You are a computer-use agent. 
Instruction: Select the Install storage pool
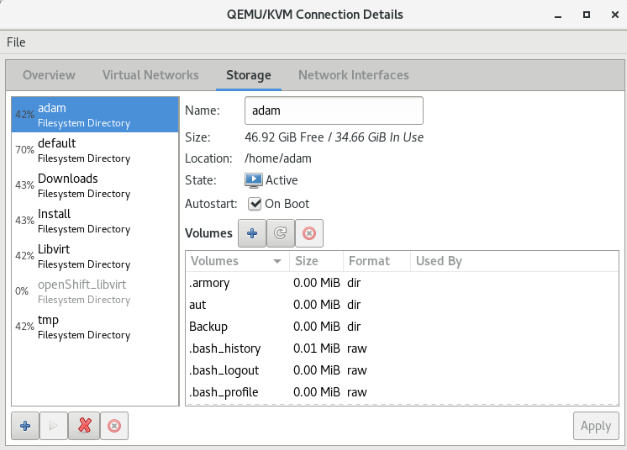pyautogui.click(x=95, y=220)
